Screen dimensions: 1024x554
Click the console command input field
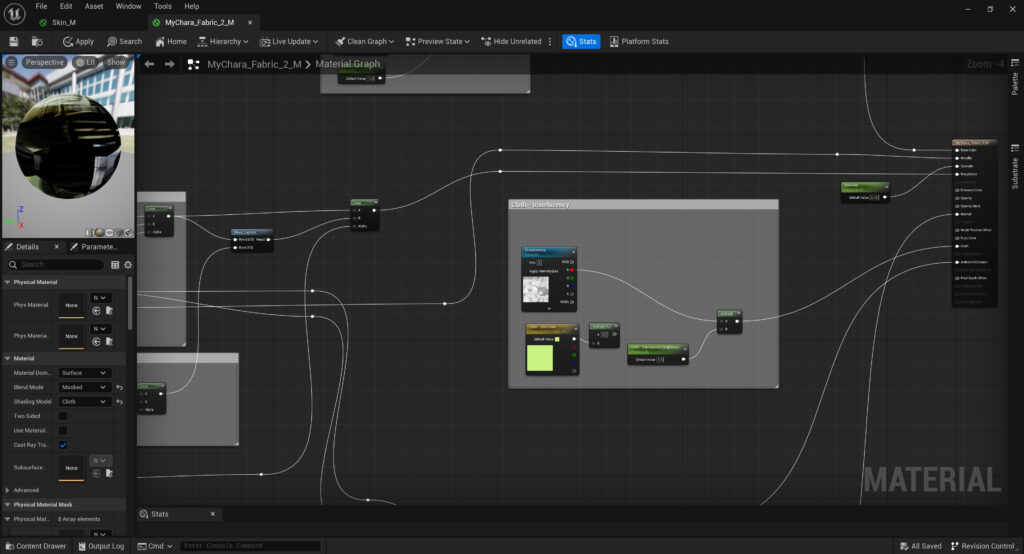(x=250, y=546)
